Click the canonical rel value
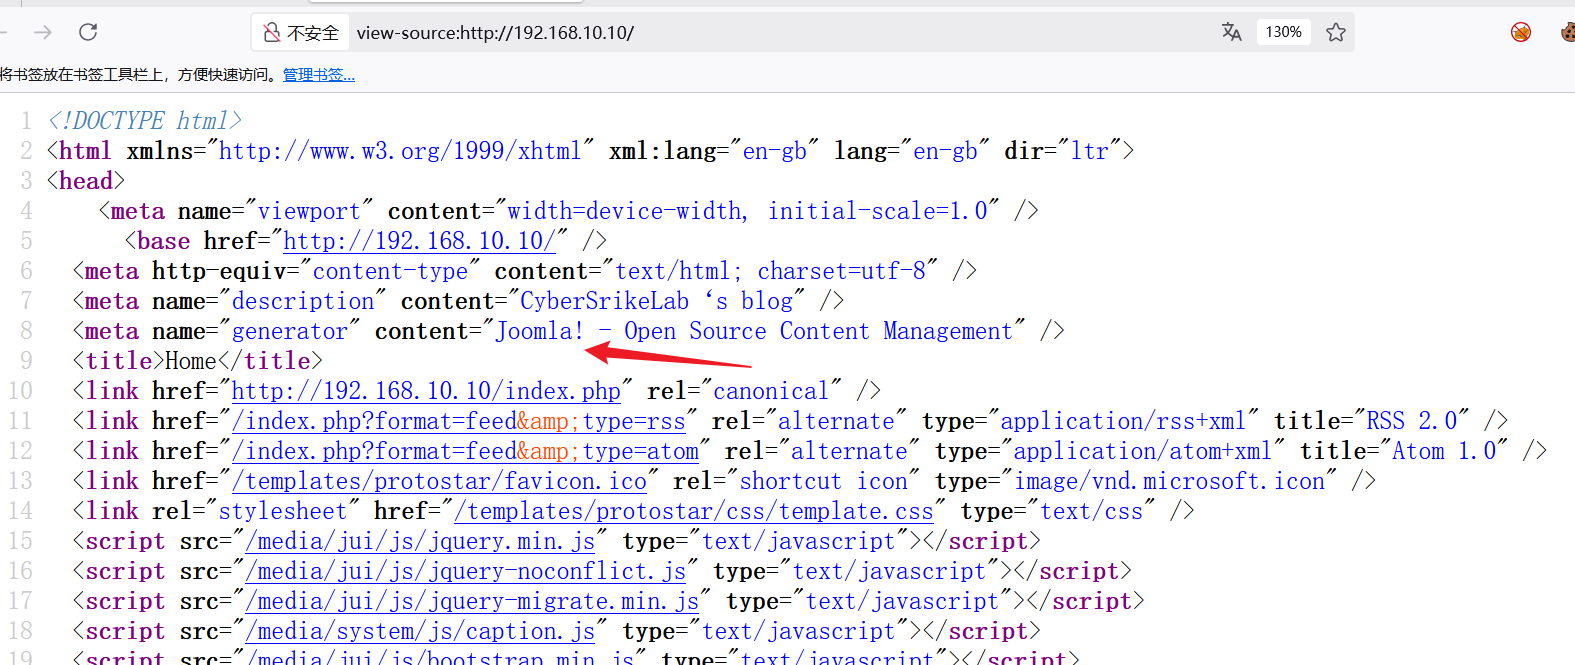Screen dimensions: 1575x665 [x=771, y=391]
